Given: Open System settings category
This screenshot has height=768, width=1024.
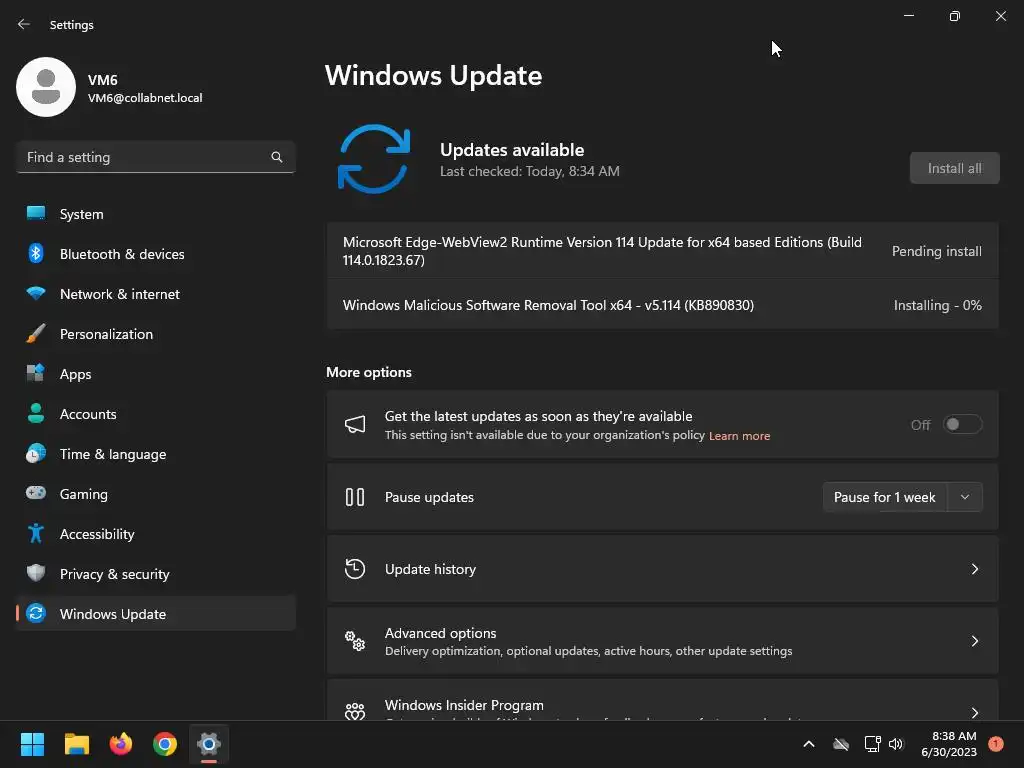Looking at the screenshot, I should click(155, 214).
